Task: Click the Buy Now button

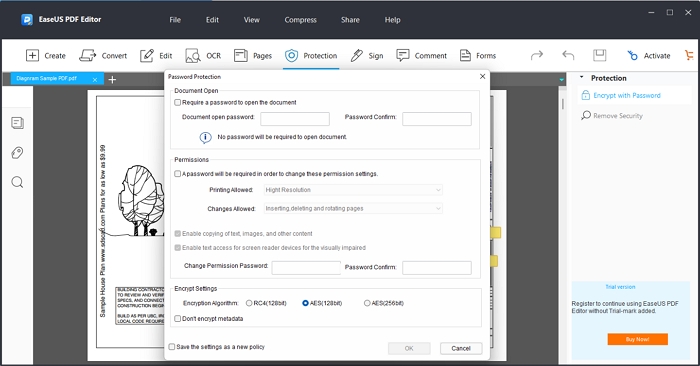Action: click(638, 339)
